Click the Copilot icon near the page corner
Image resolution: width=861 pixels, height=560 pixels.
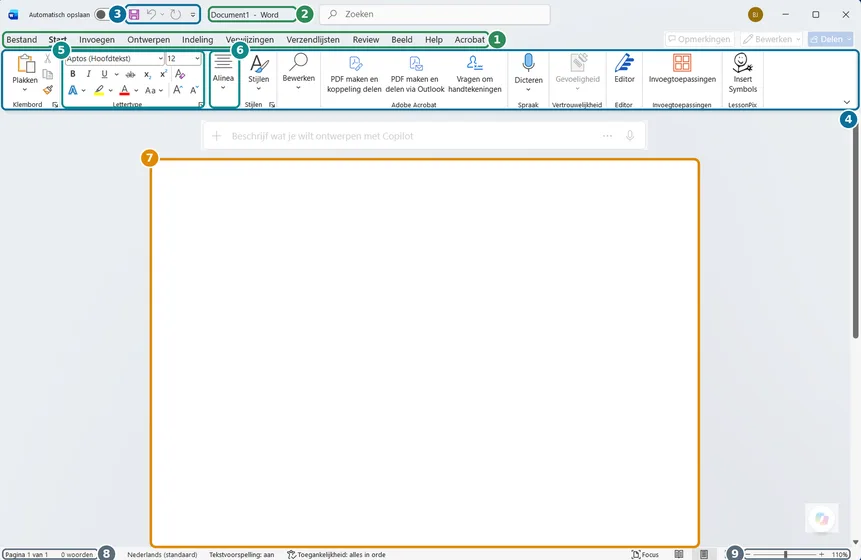[x=821, y=518]
